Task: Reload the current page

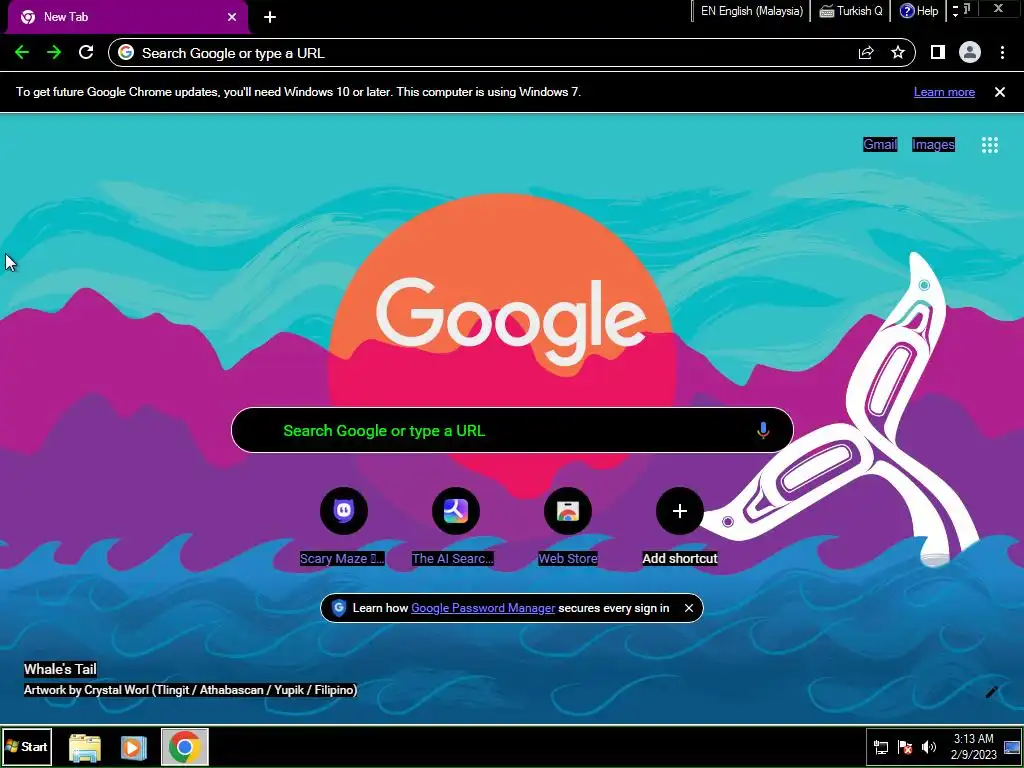Action: (x=86, y=53)
